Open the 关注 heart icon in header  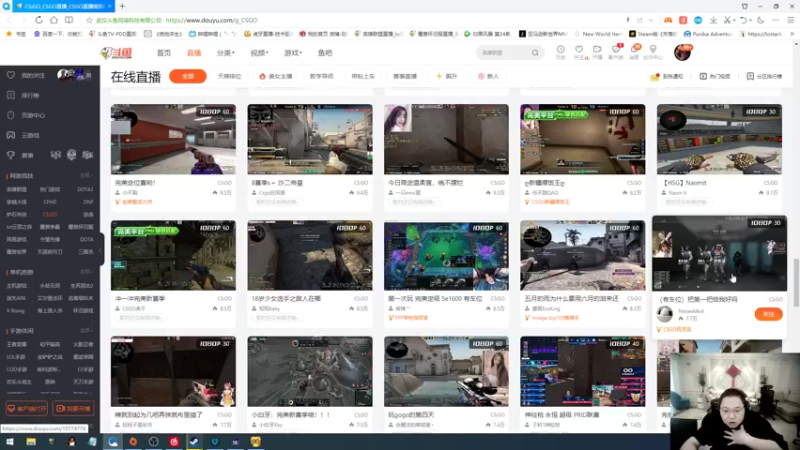(x=579, y=52)
